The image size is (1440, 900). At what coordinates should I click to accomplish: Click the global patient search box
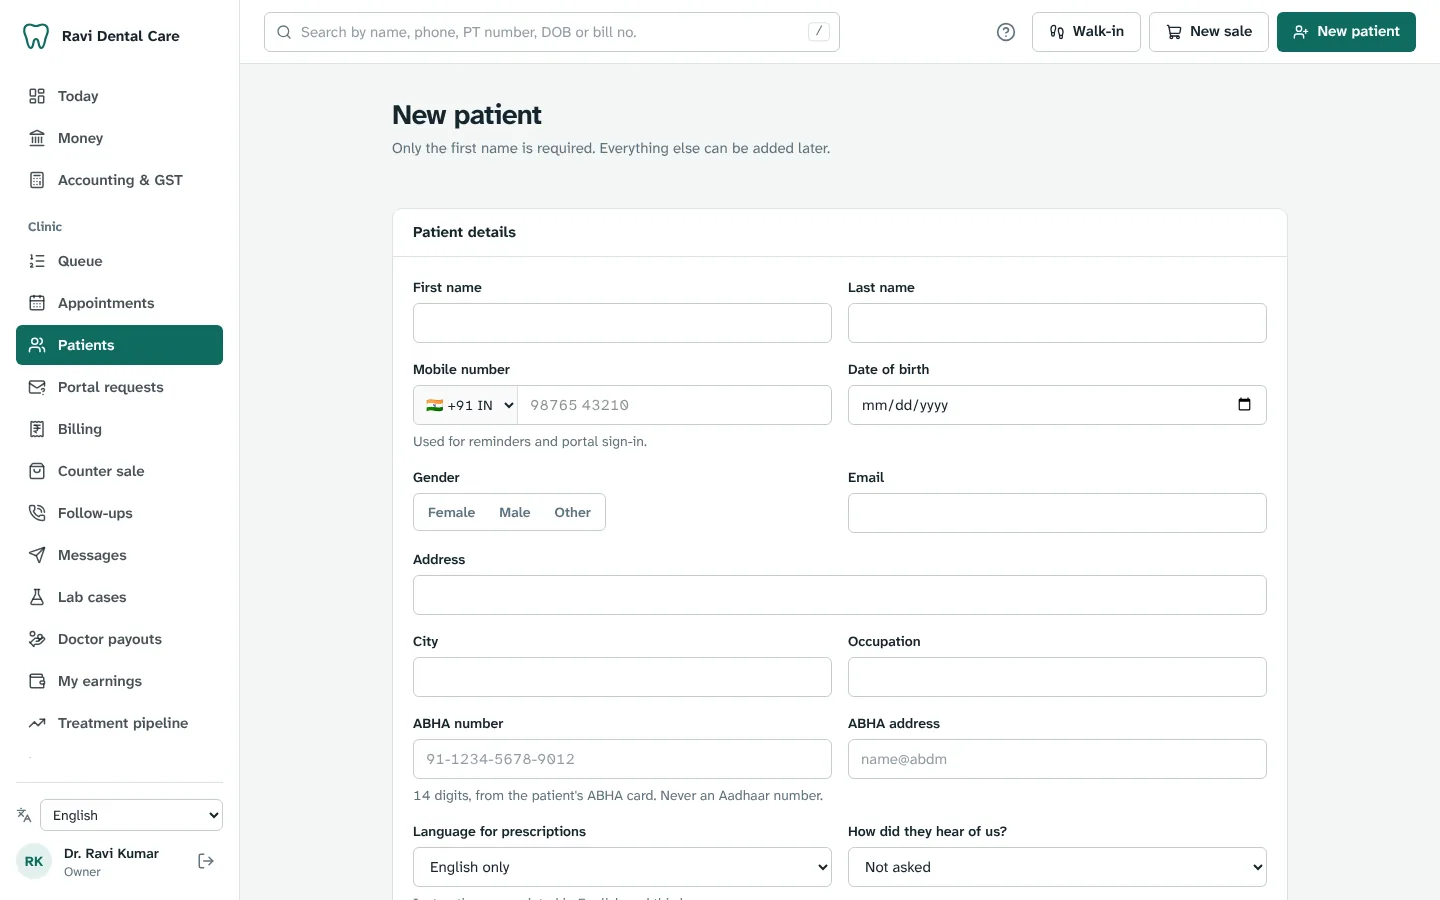(552, 32)
